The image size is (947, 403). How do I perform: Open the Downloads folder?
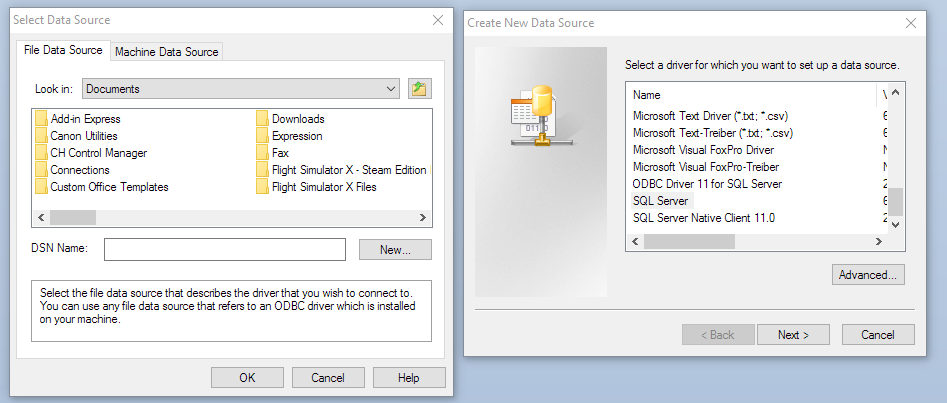291,119
